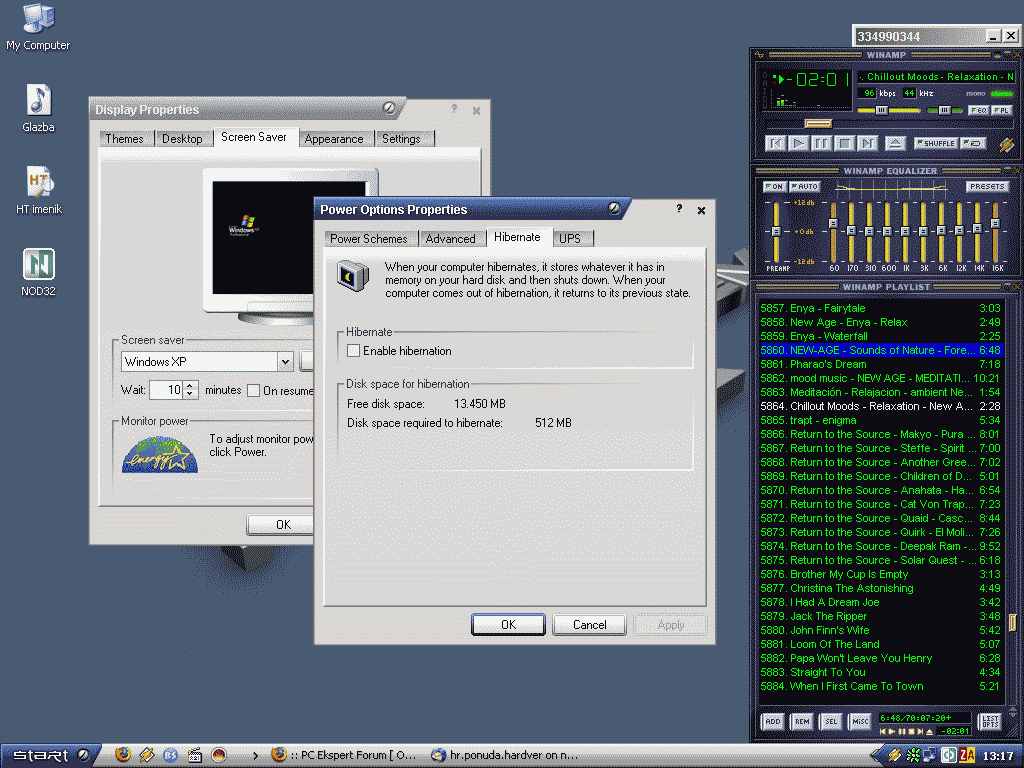Click the ZoneAlarm tray icon
The width and height of the screenshot is (1024, 768).
[x=967, y=755]
